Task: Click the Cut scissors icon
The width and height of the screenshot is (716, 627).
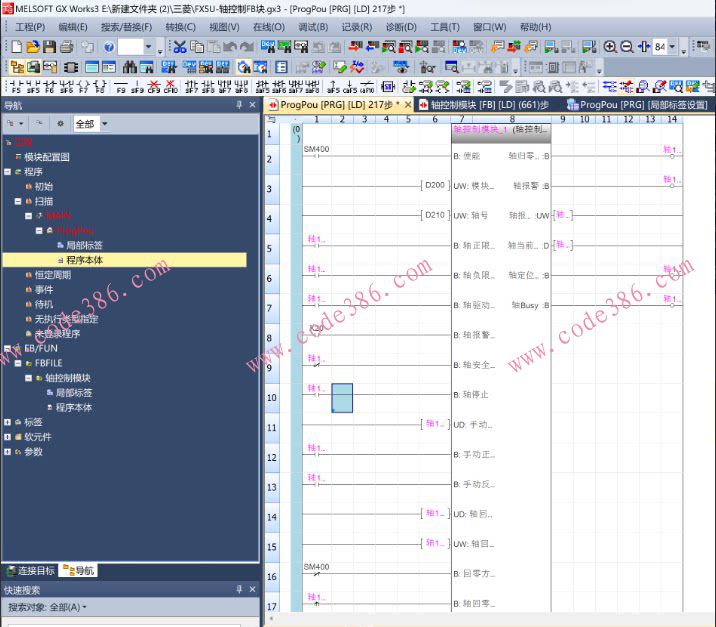Action: coord(179,47)
